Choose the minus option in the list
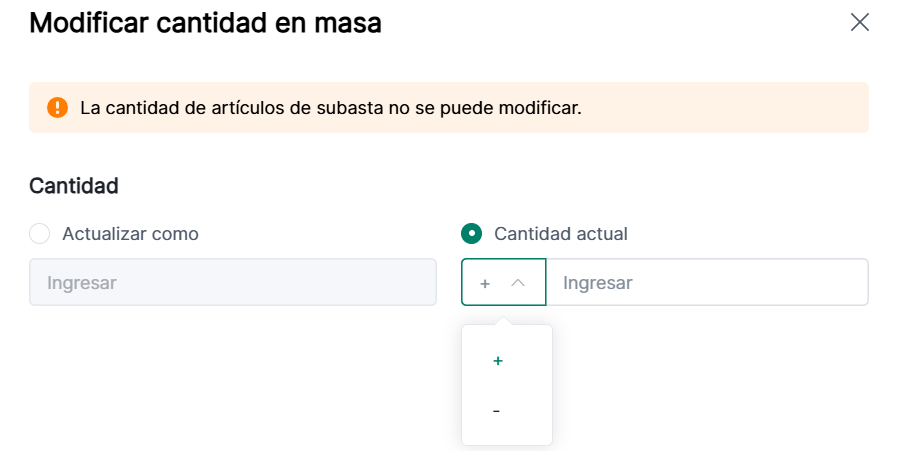907x451 pixels. tap(497, 411)
